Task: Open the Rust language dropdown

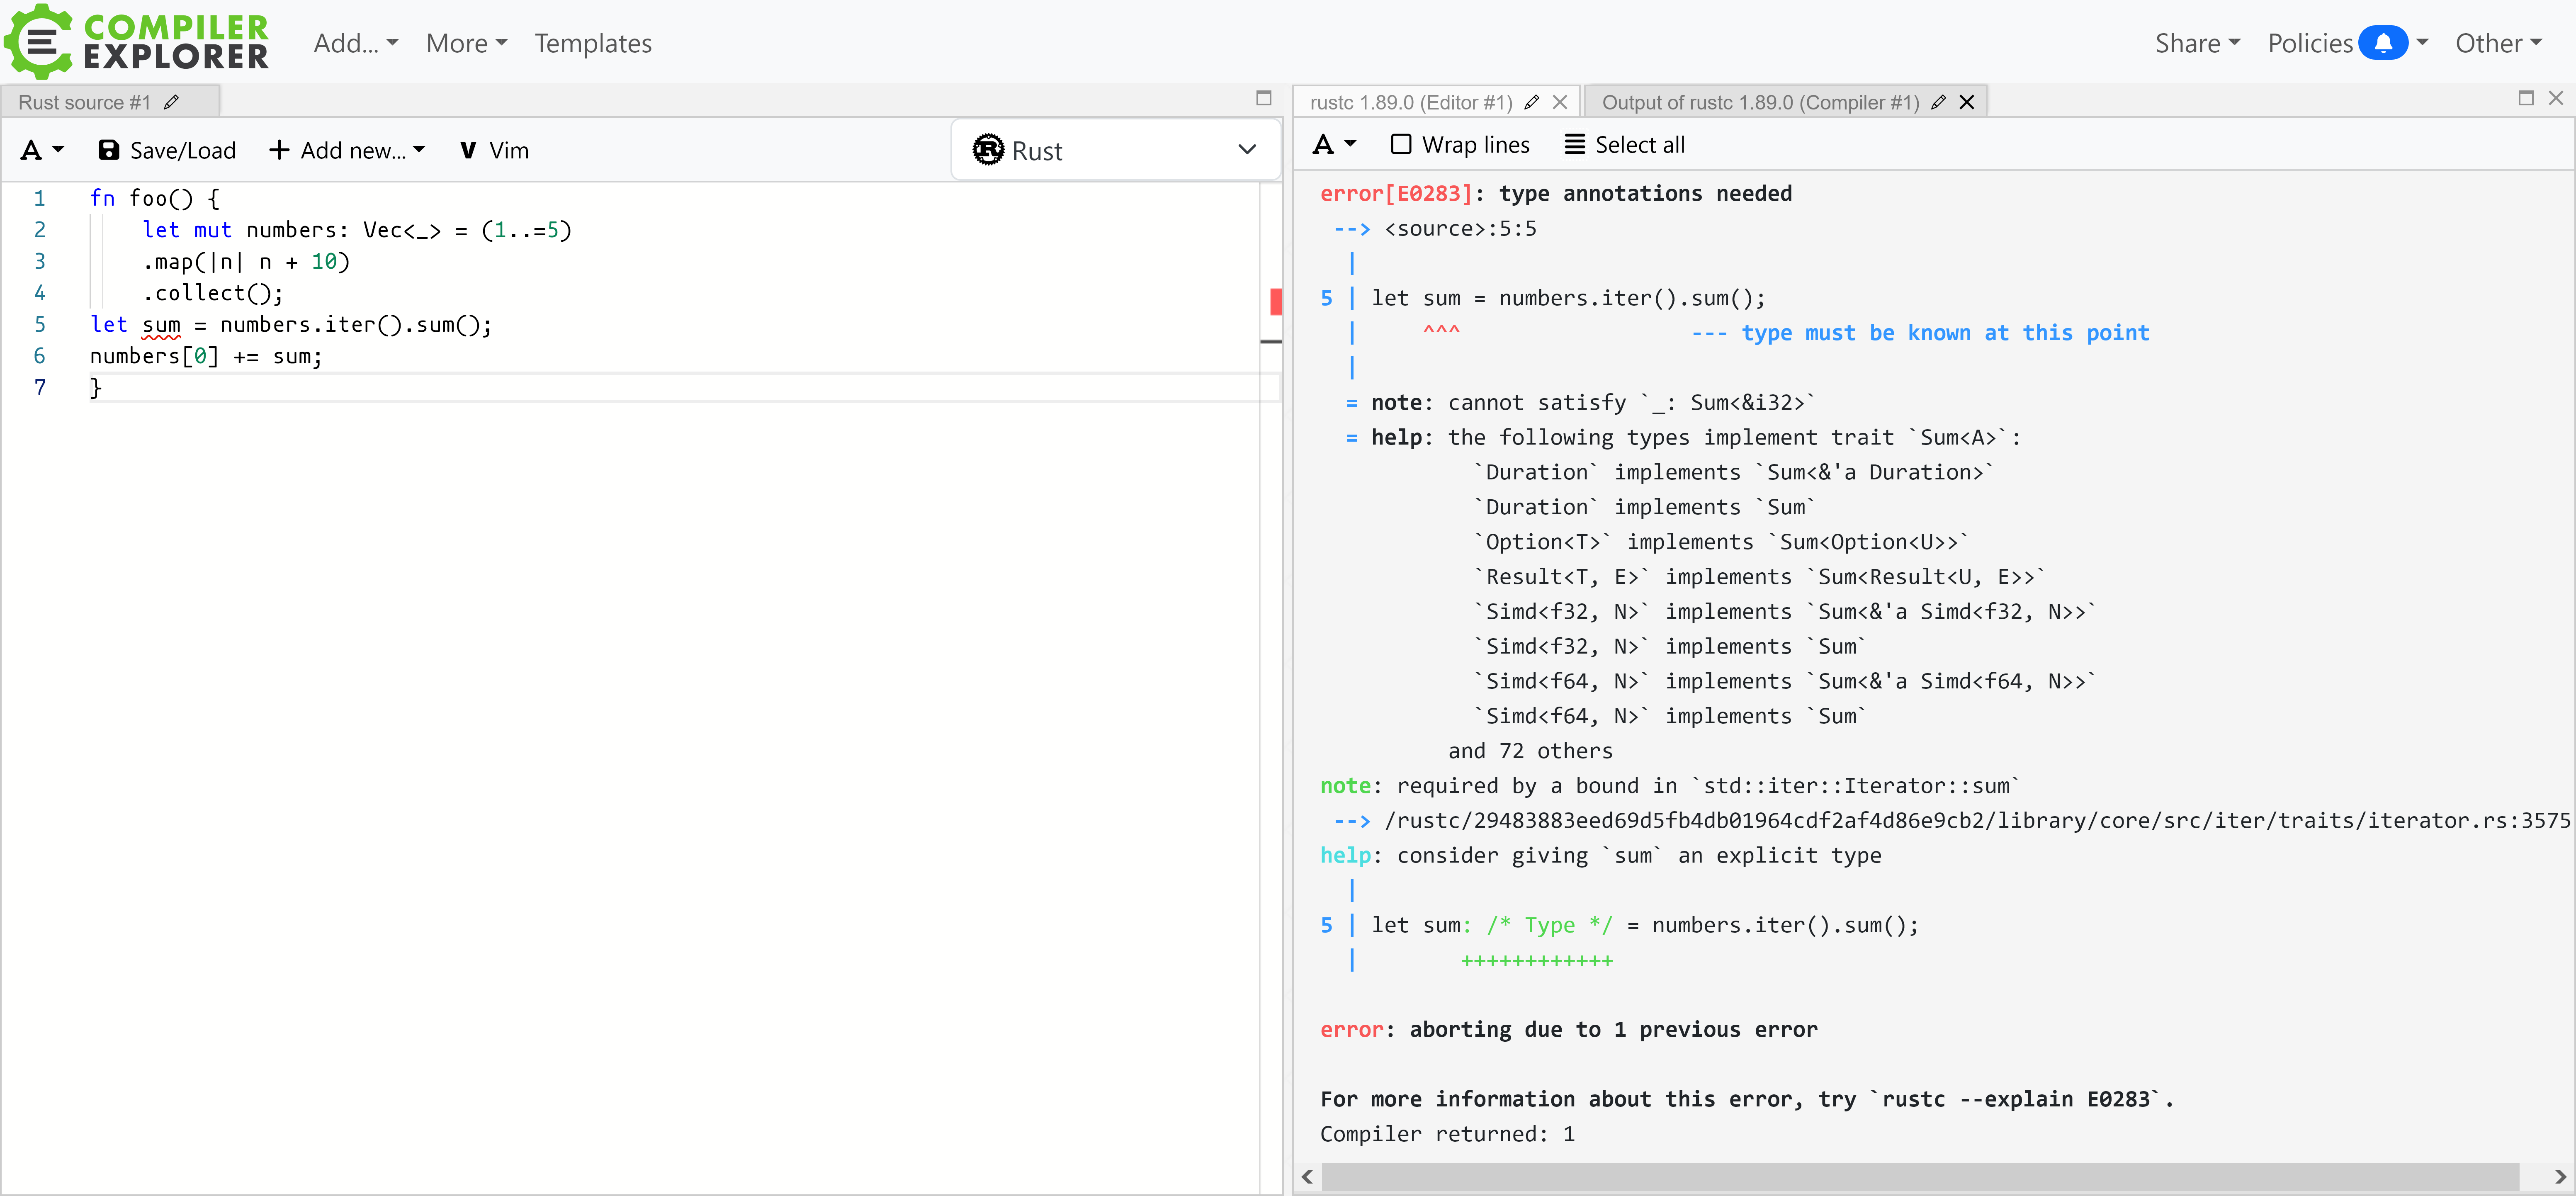Action: coord(1115,150)
